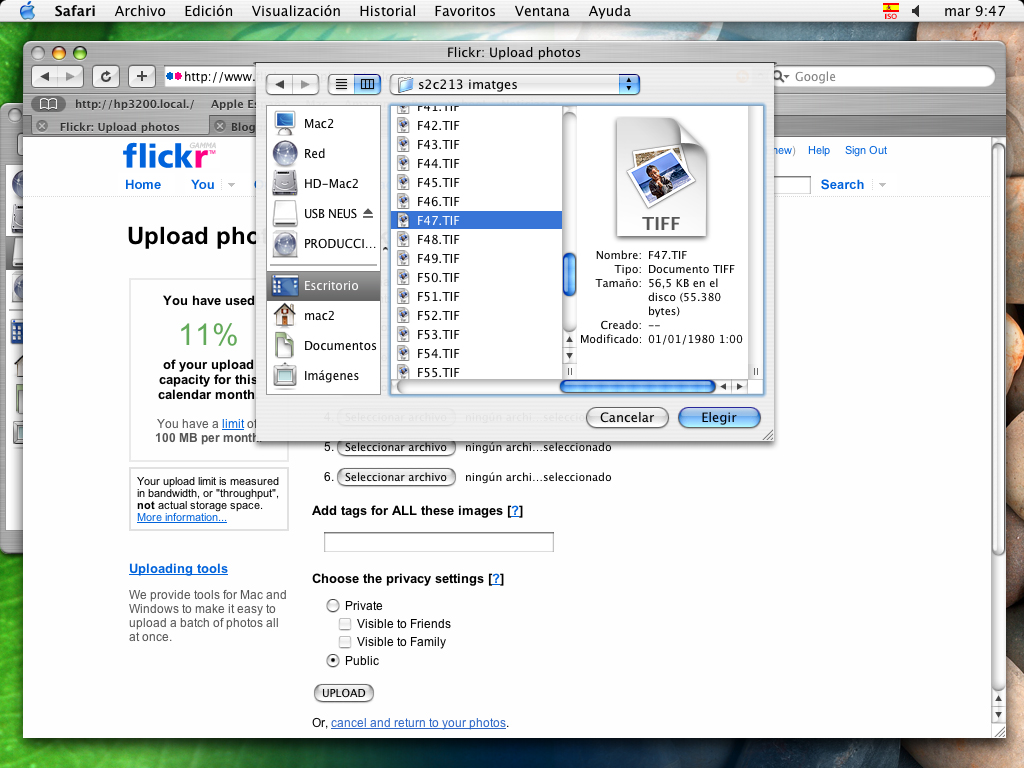Click the tags text input field
Image resolution: width=1024 pixels, height=768 pixels.
439,542
